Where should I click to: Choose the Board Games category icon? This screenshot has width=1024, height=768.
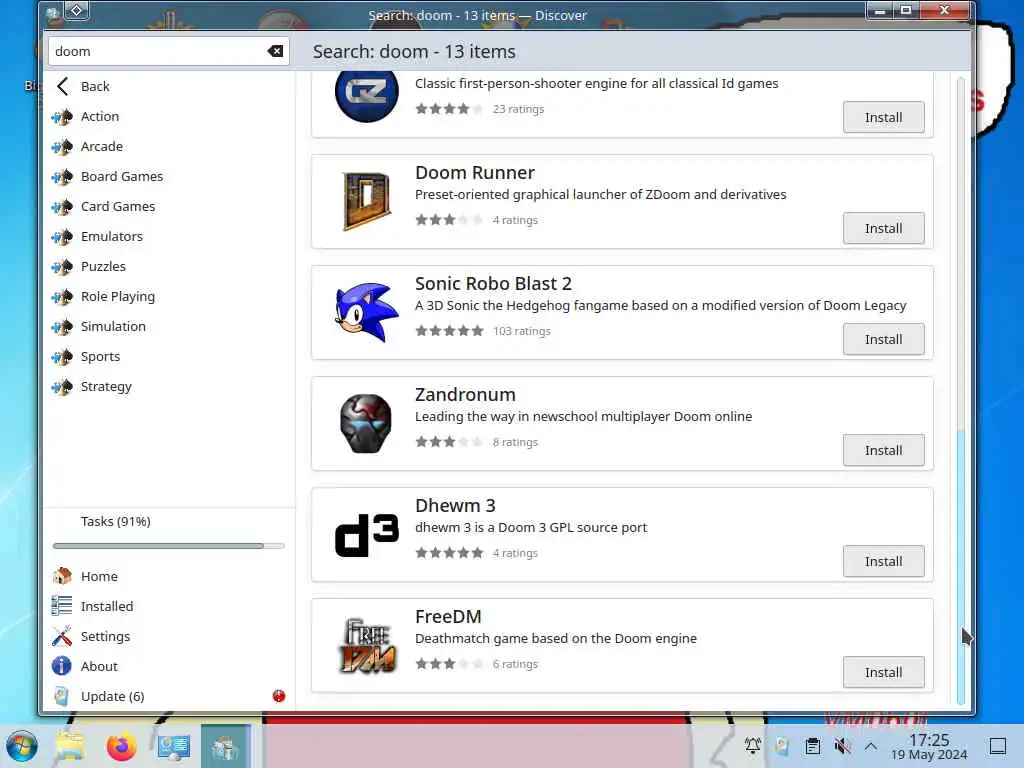click(62, 177)
